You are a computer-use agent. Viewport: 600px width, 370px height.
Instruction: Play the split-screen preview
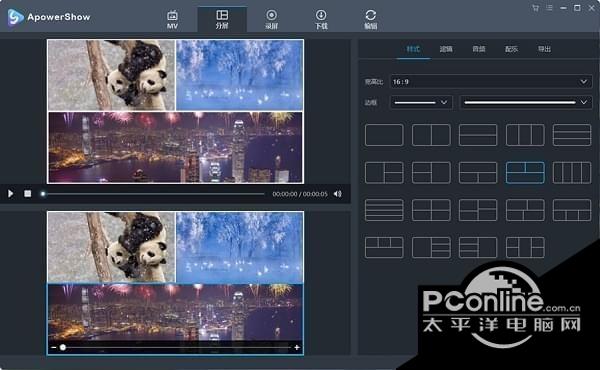(x=11, y=194)
